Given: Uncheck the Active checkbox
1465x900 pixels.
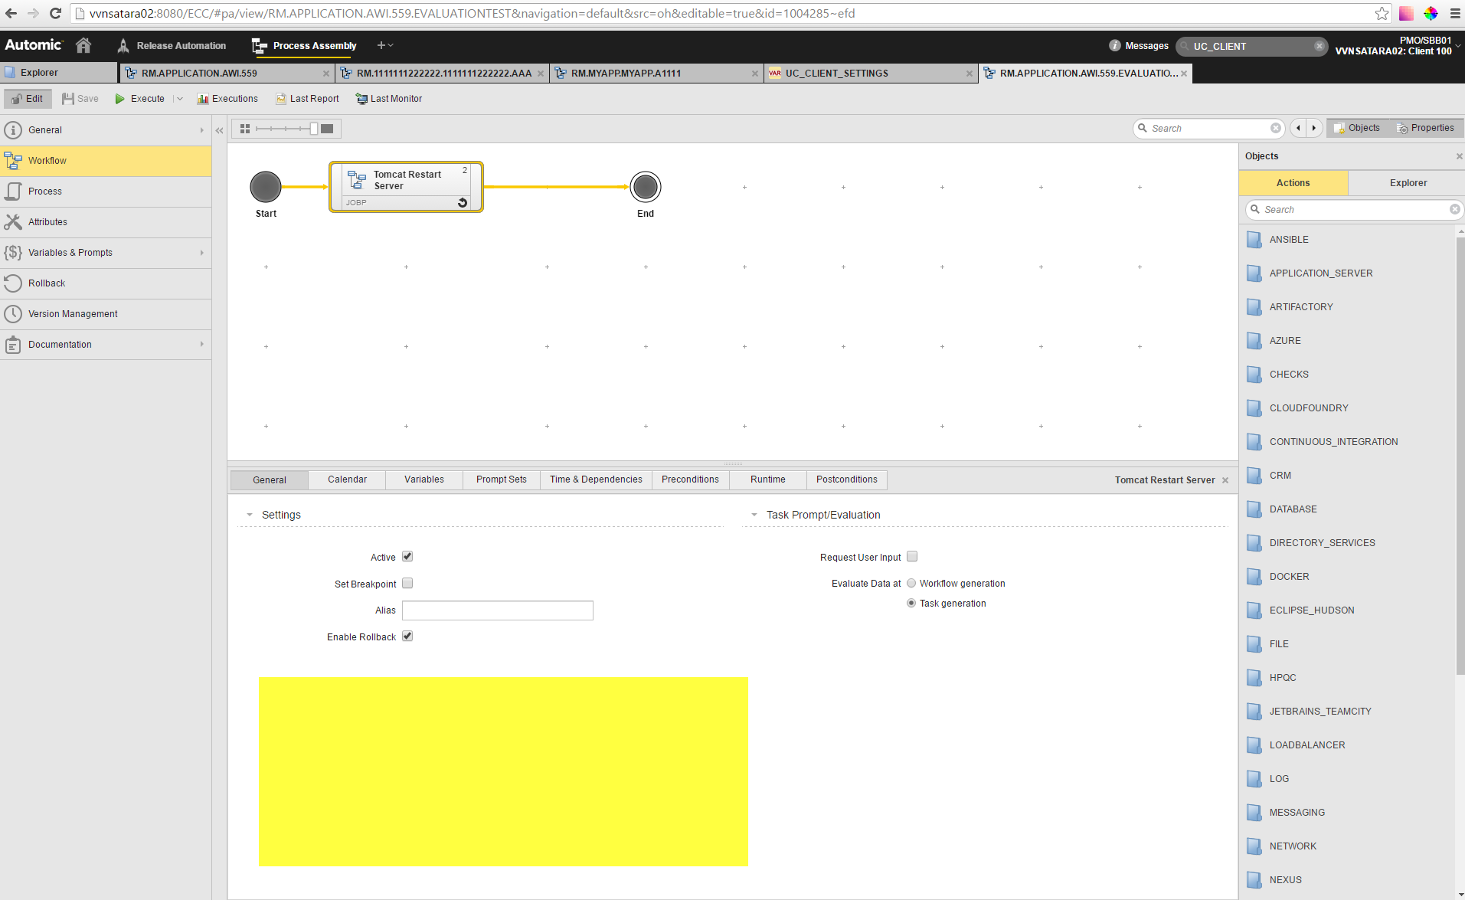Looking at the screenshot, I should coord(407,557).
